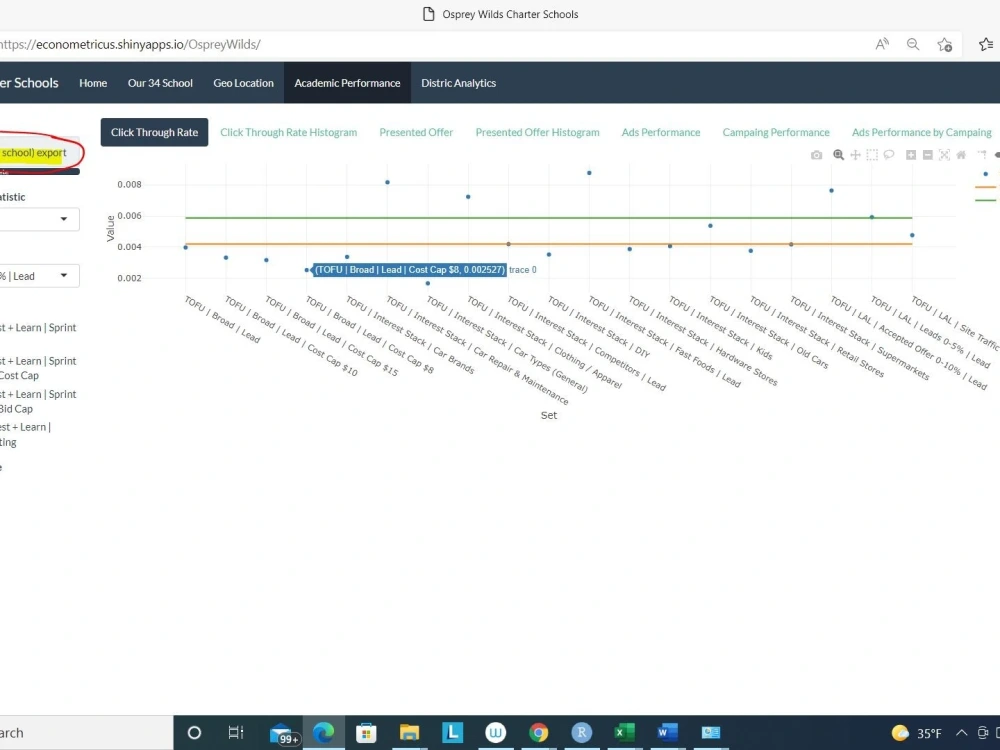Viewport: 1000px width, 750px height.
Task: Choose the Lasso Select tool
Action: [x=889, y=155]
